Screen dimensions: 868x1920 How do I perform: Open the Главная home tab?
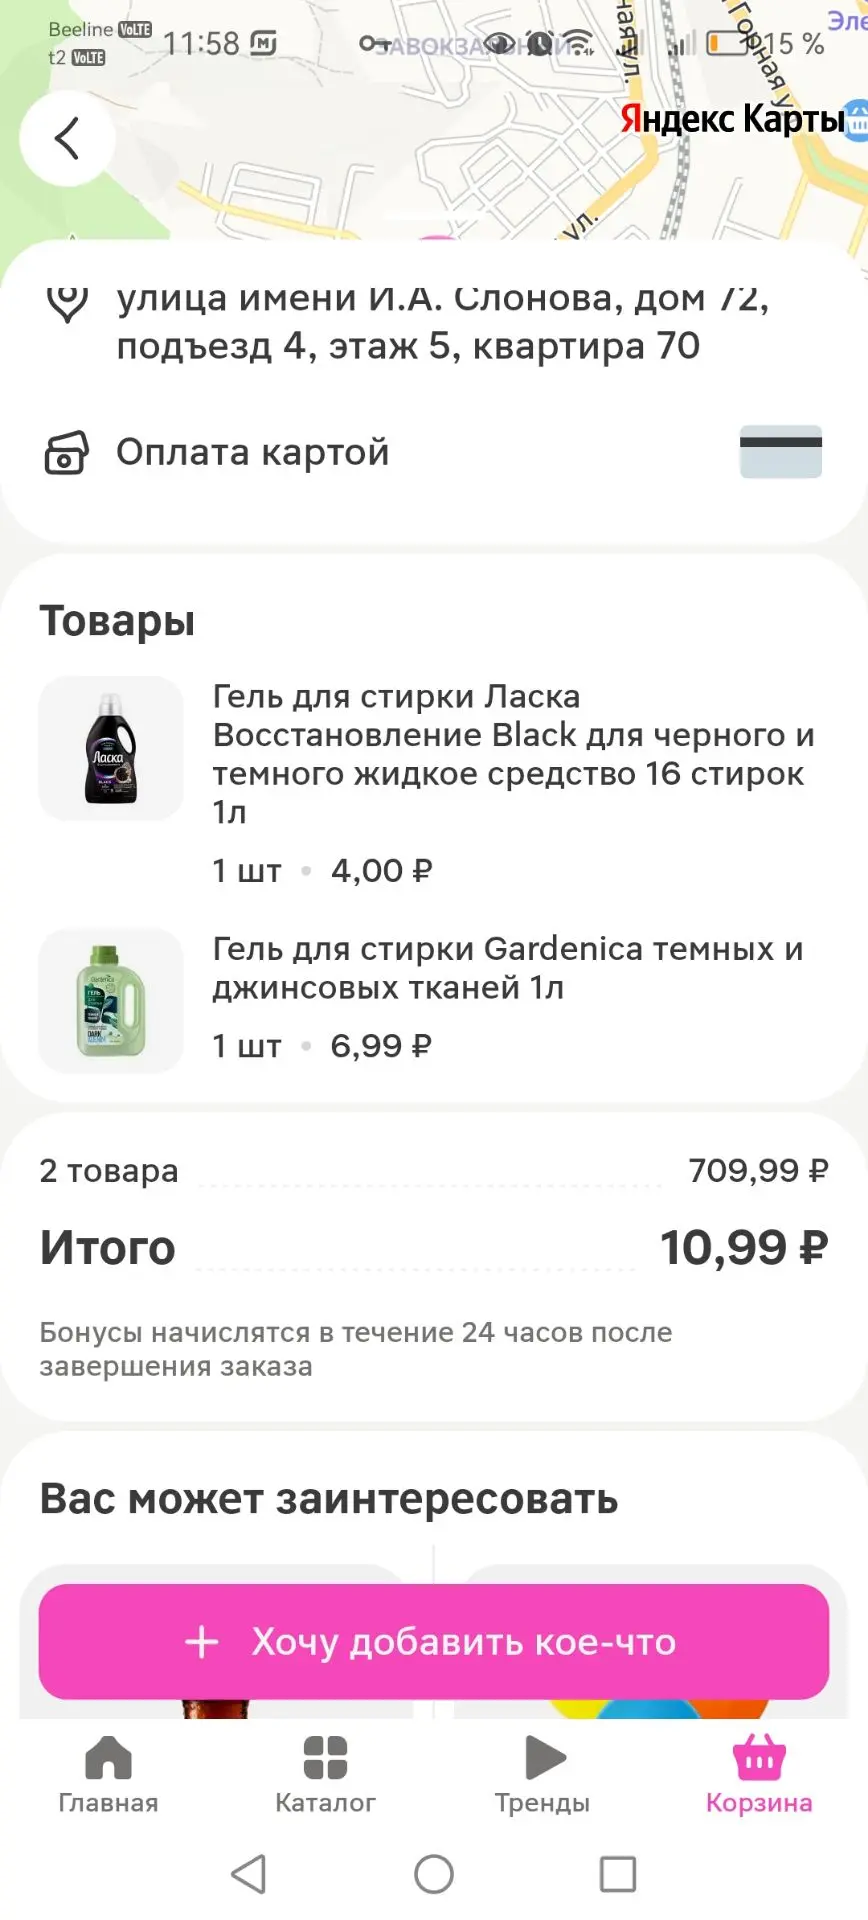coord(108,1775)
